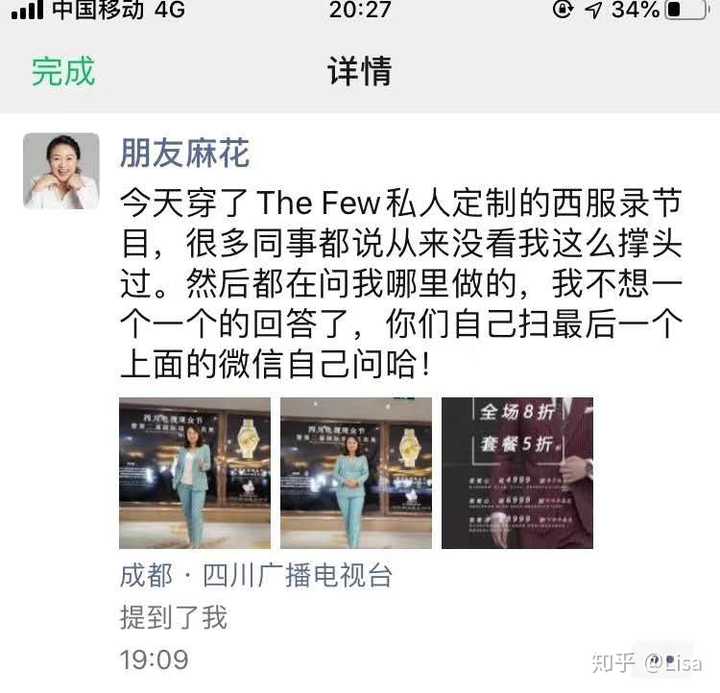
Task: Open the 全场8折 promotion image
Action: [x=517, y=473]
